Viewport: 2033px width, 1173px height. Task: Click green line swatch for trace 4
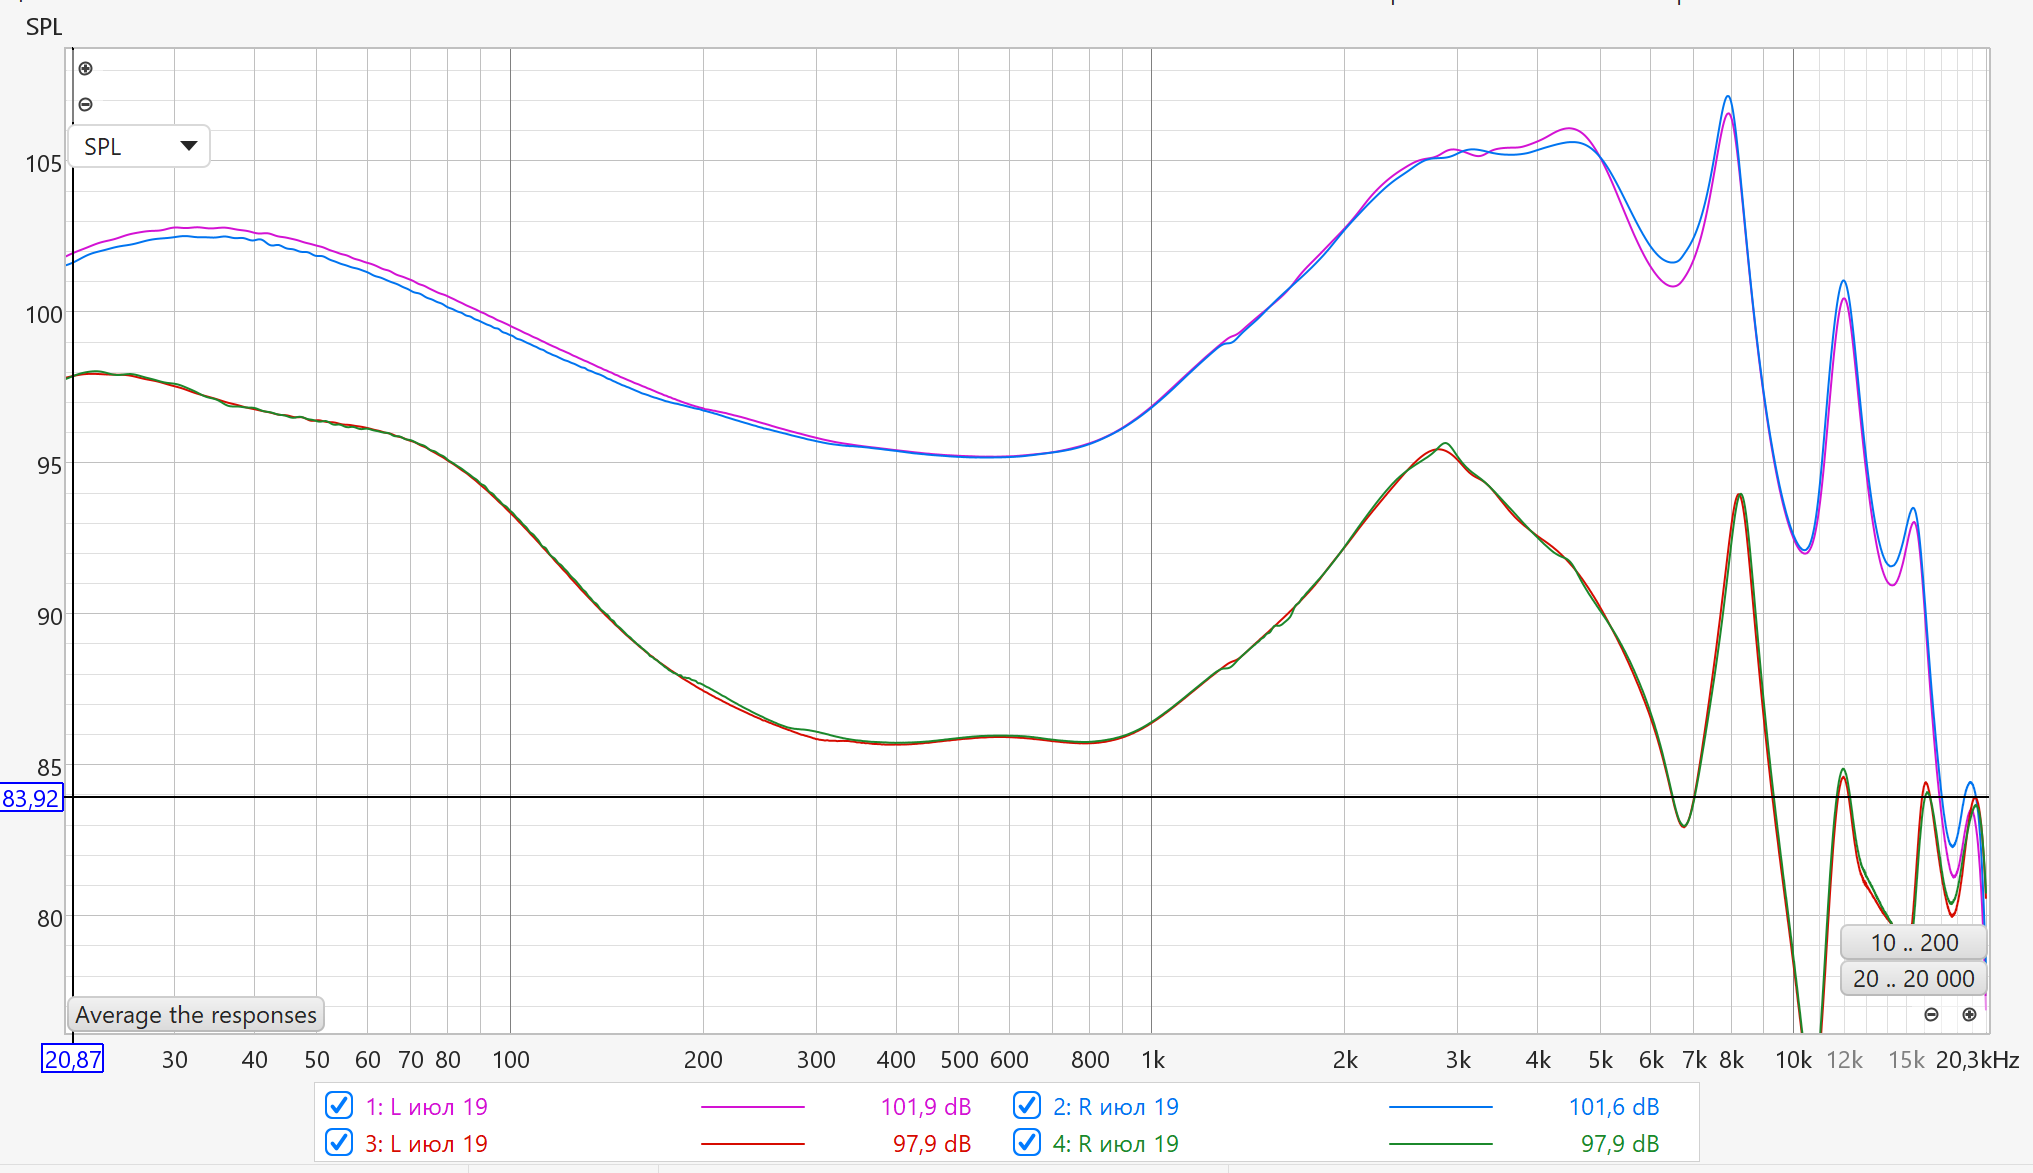tap(1440, 1143)
